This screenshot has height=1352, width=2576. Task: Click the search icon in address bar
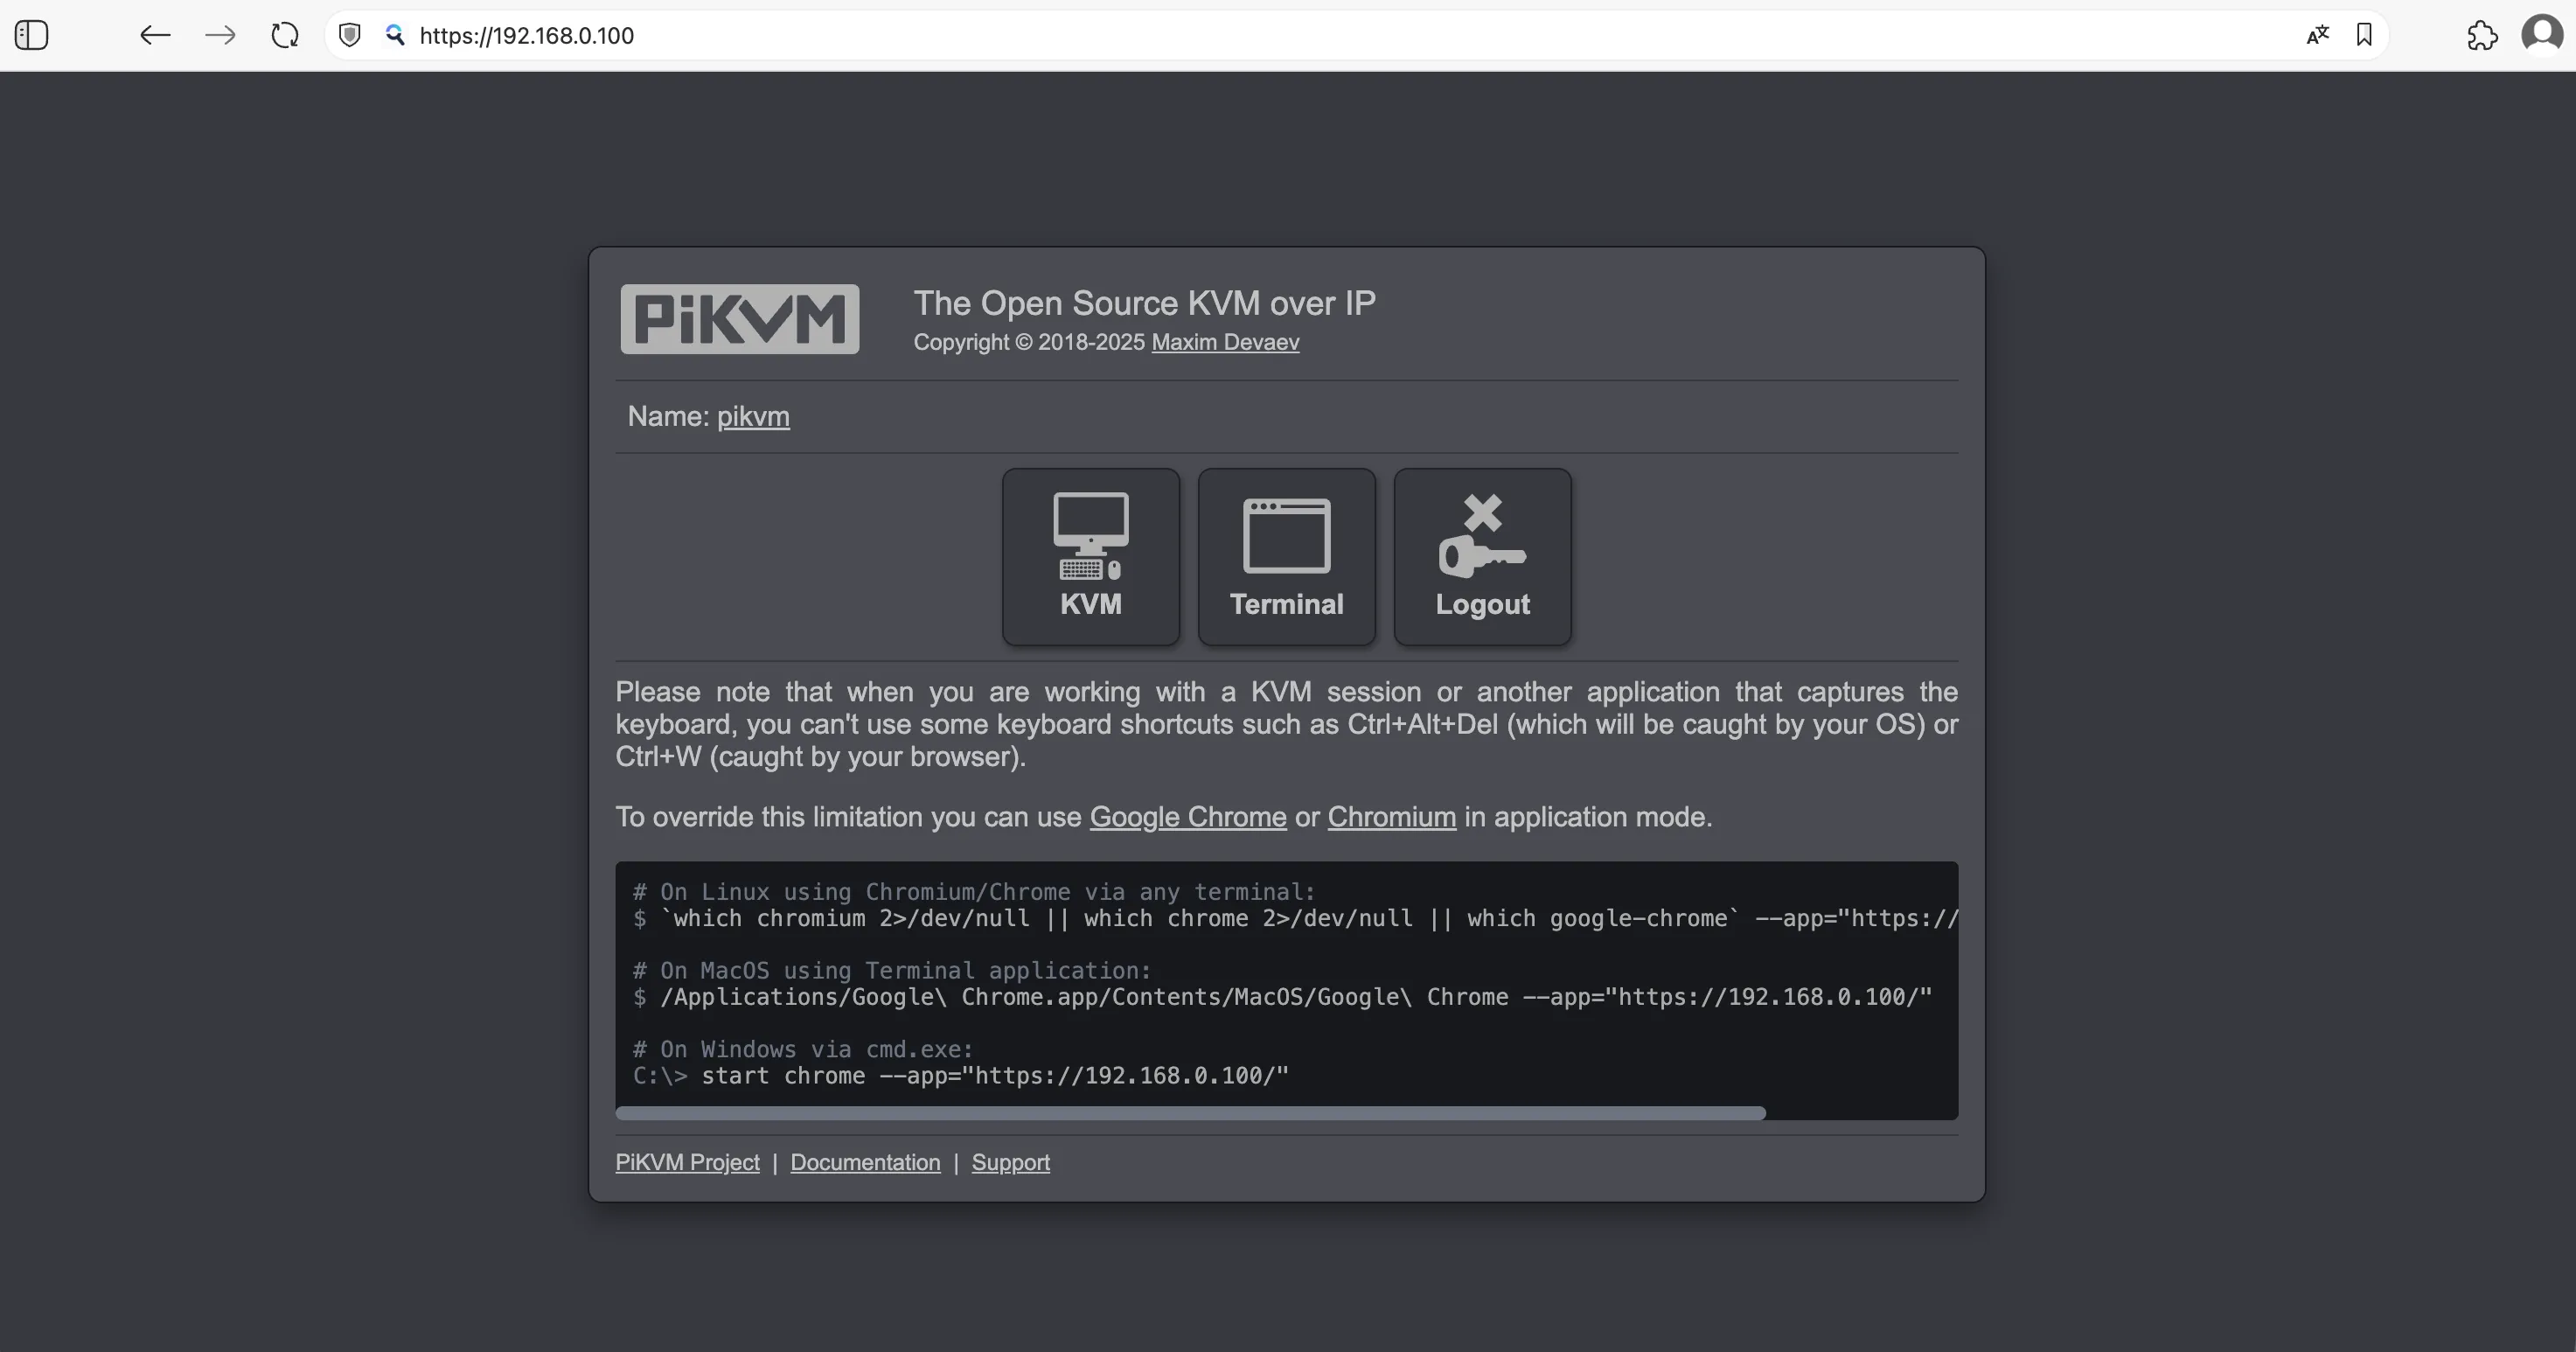395,36
